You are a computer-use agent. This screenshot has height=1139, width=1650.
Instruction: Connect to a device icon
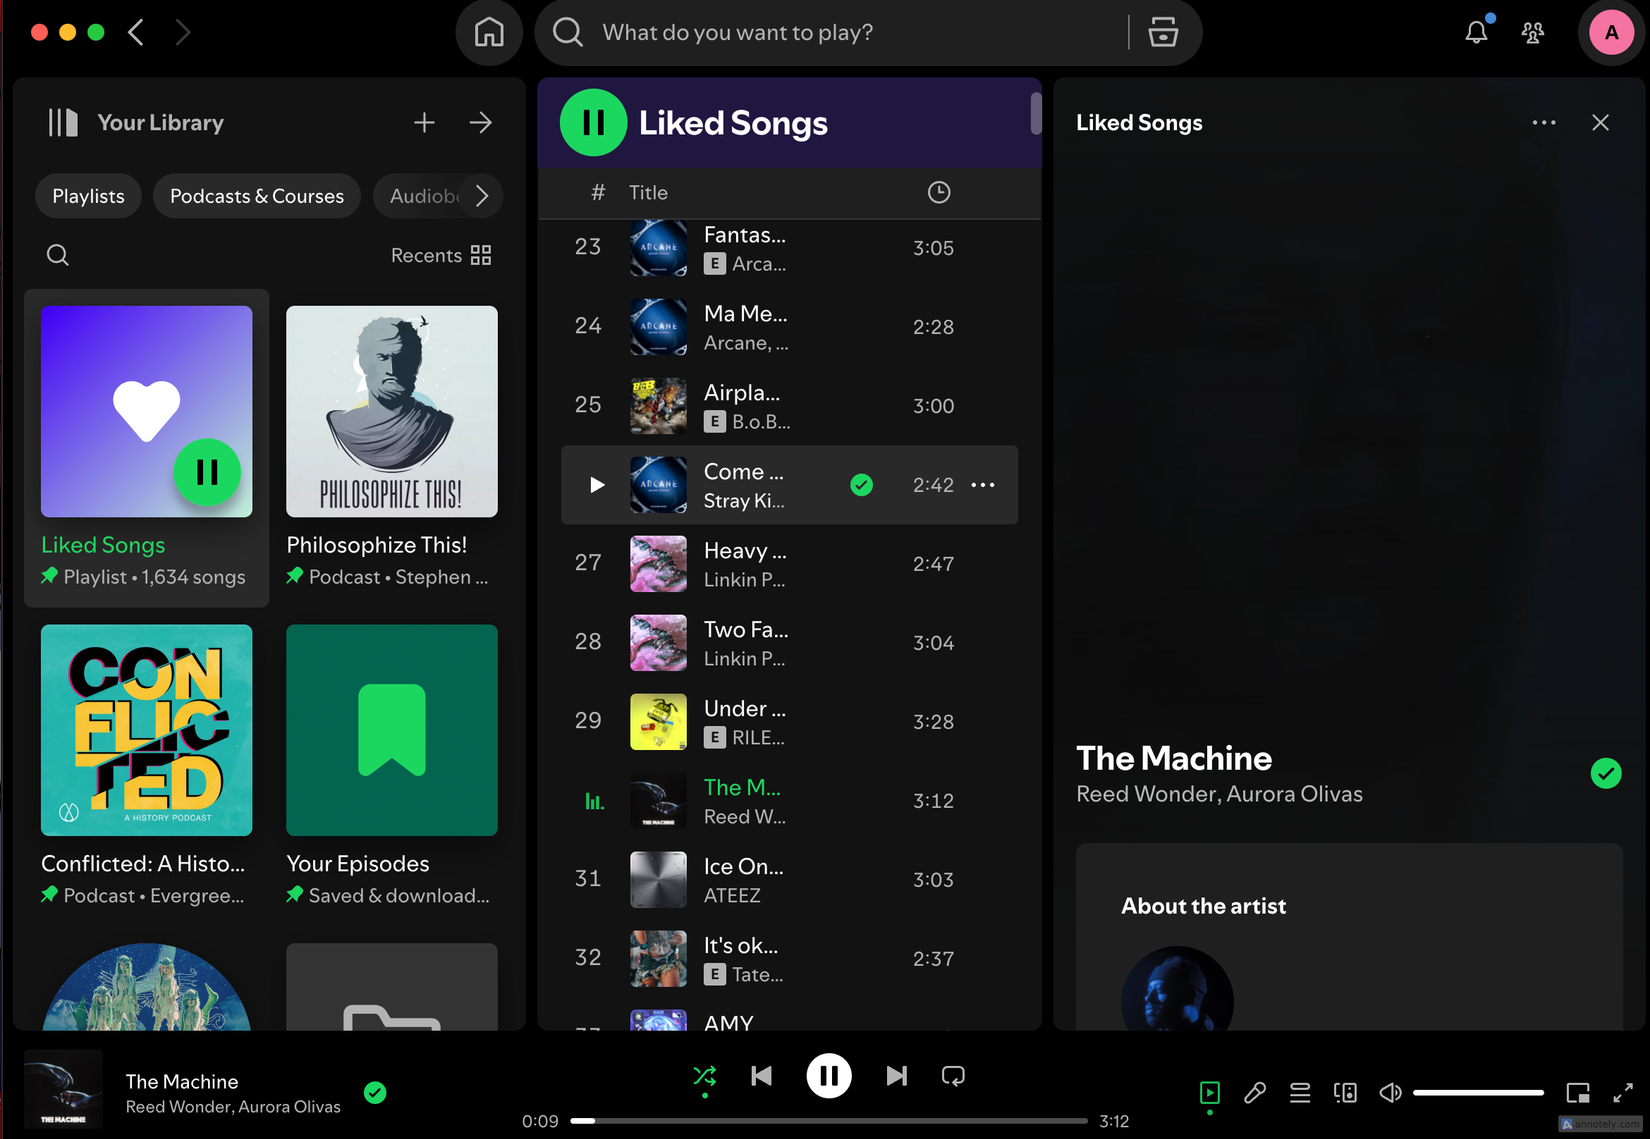click(1345, 1093)
